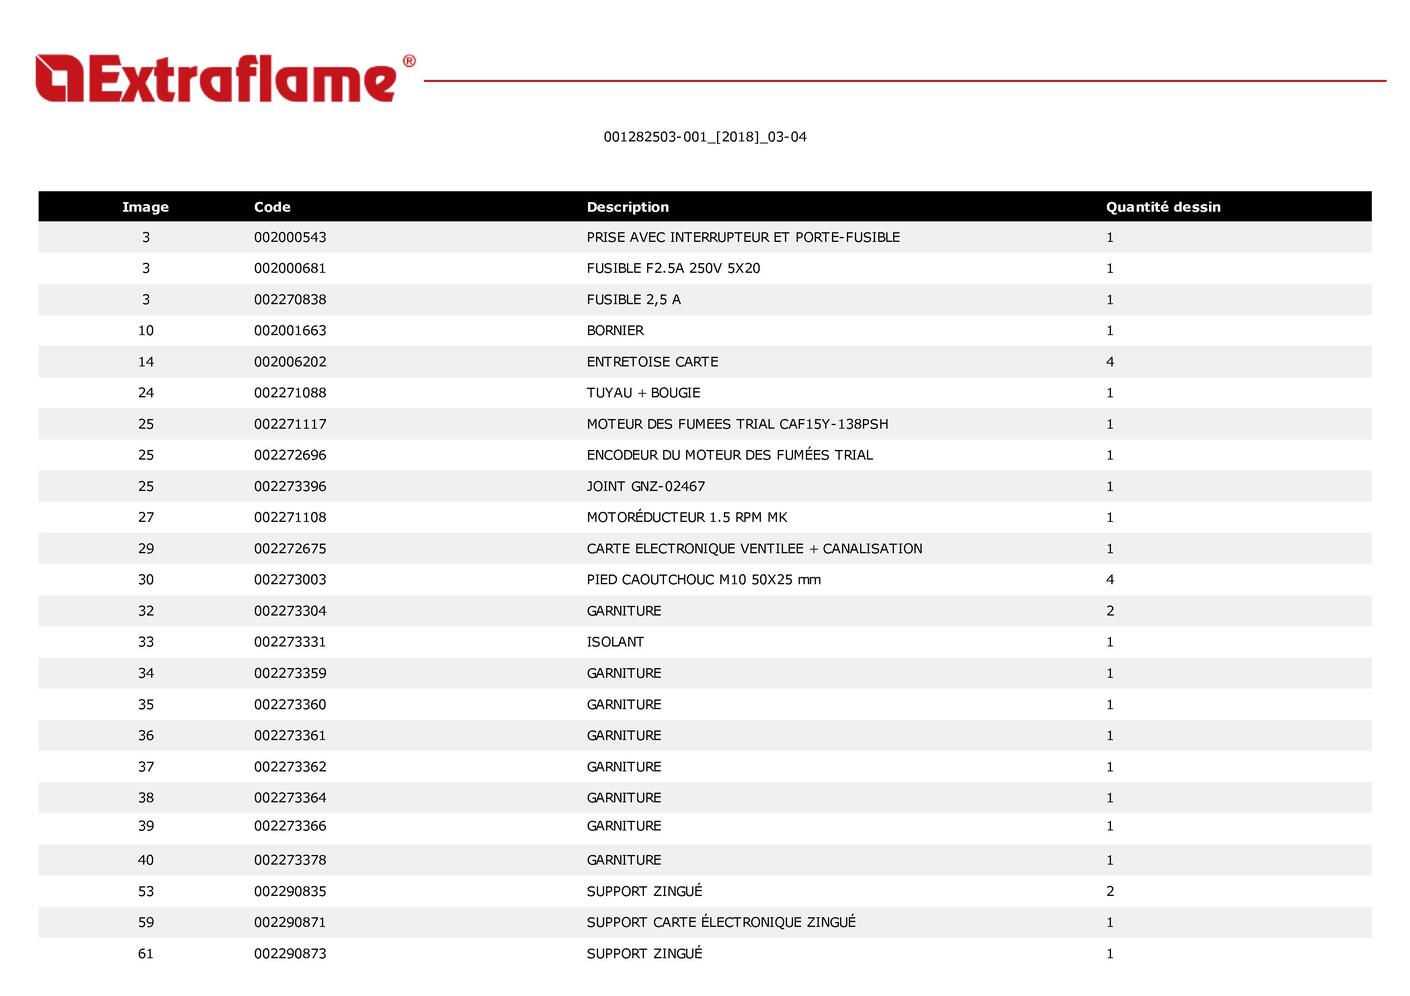Select the JOINT GNZ-02467 entry
The image size is (1410, 996).
645,486
